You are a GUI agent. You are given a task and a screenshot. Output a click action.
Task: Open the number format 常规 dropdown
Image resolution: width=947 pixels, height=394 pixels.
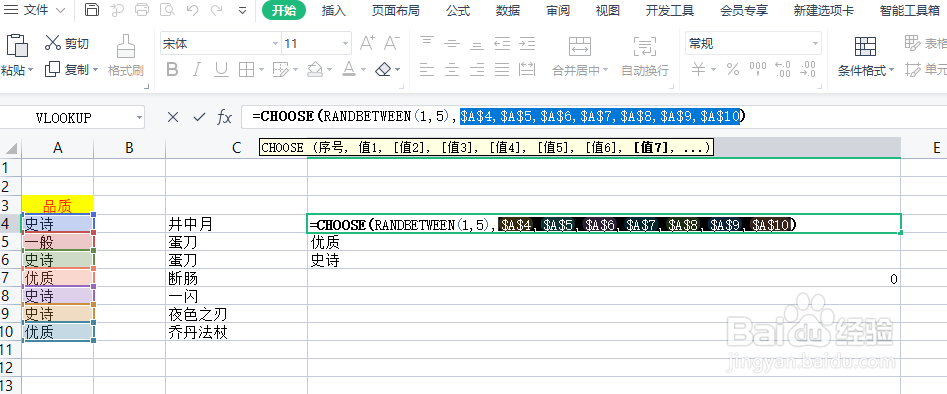pos(816,44)
